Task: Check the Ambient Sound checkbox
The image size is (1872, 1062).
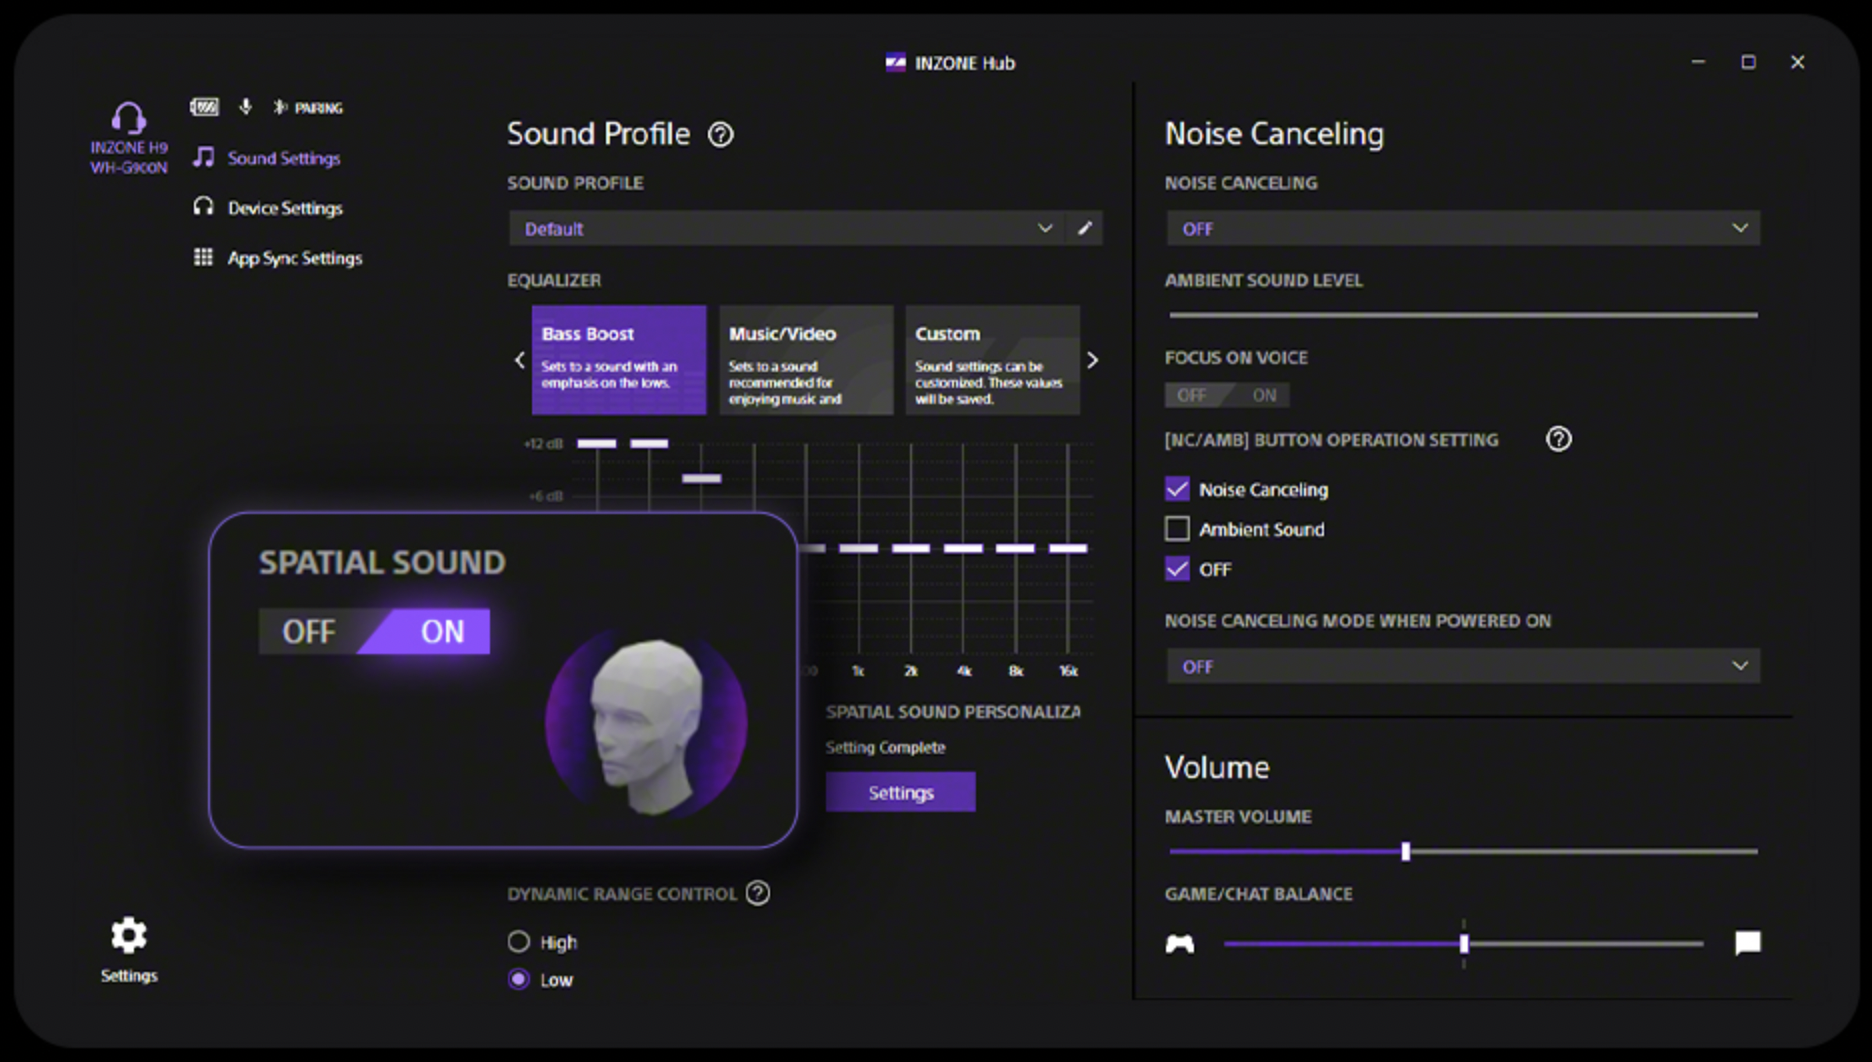Action: coord(1177,528)
